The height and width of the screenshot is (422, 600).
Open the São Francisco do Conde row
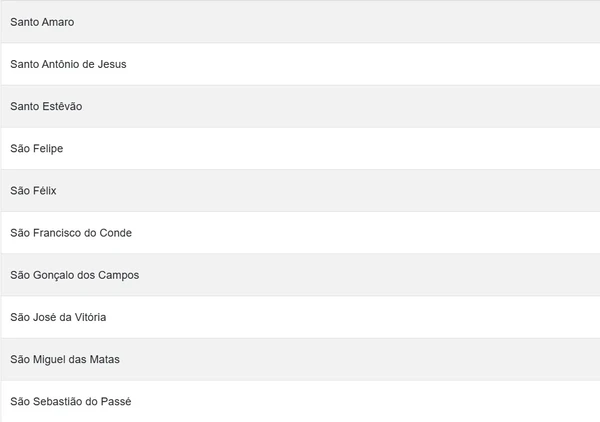[x=300, y=232]
